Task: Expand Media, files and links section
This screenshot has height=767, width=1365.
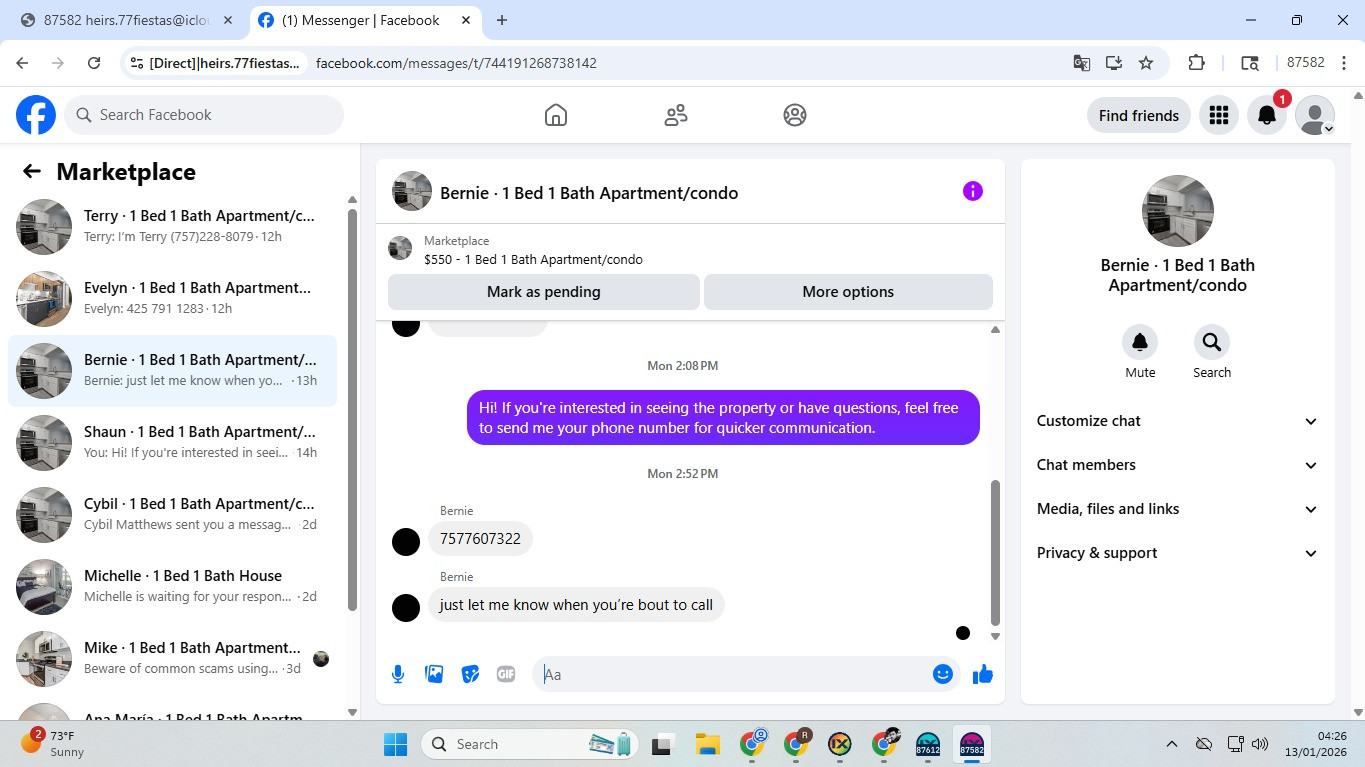Action: (1178, 509)
